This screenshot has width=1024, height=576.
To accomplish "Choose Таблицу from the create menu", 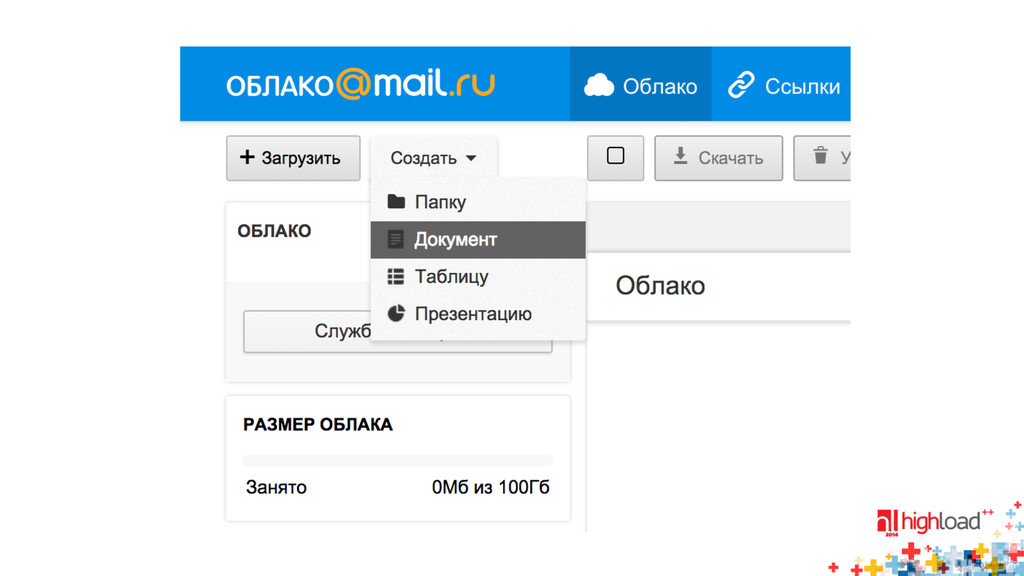I will pyautogui.click(x=478, y=277).
